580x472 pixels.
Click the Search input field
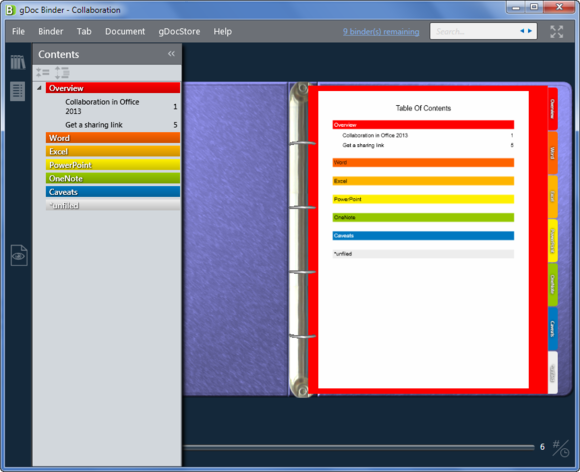click(x=476, y=31)
